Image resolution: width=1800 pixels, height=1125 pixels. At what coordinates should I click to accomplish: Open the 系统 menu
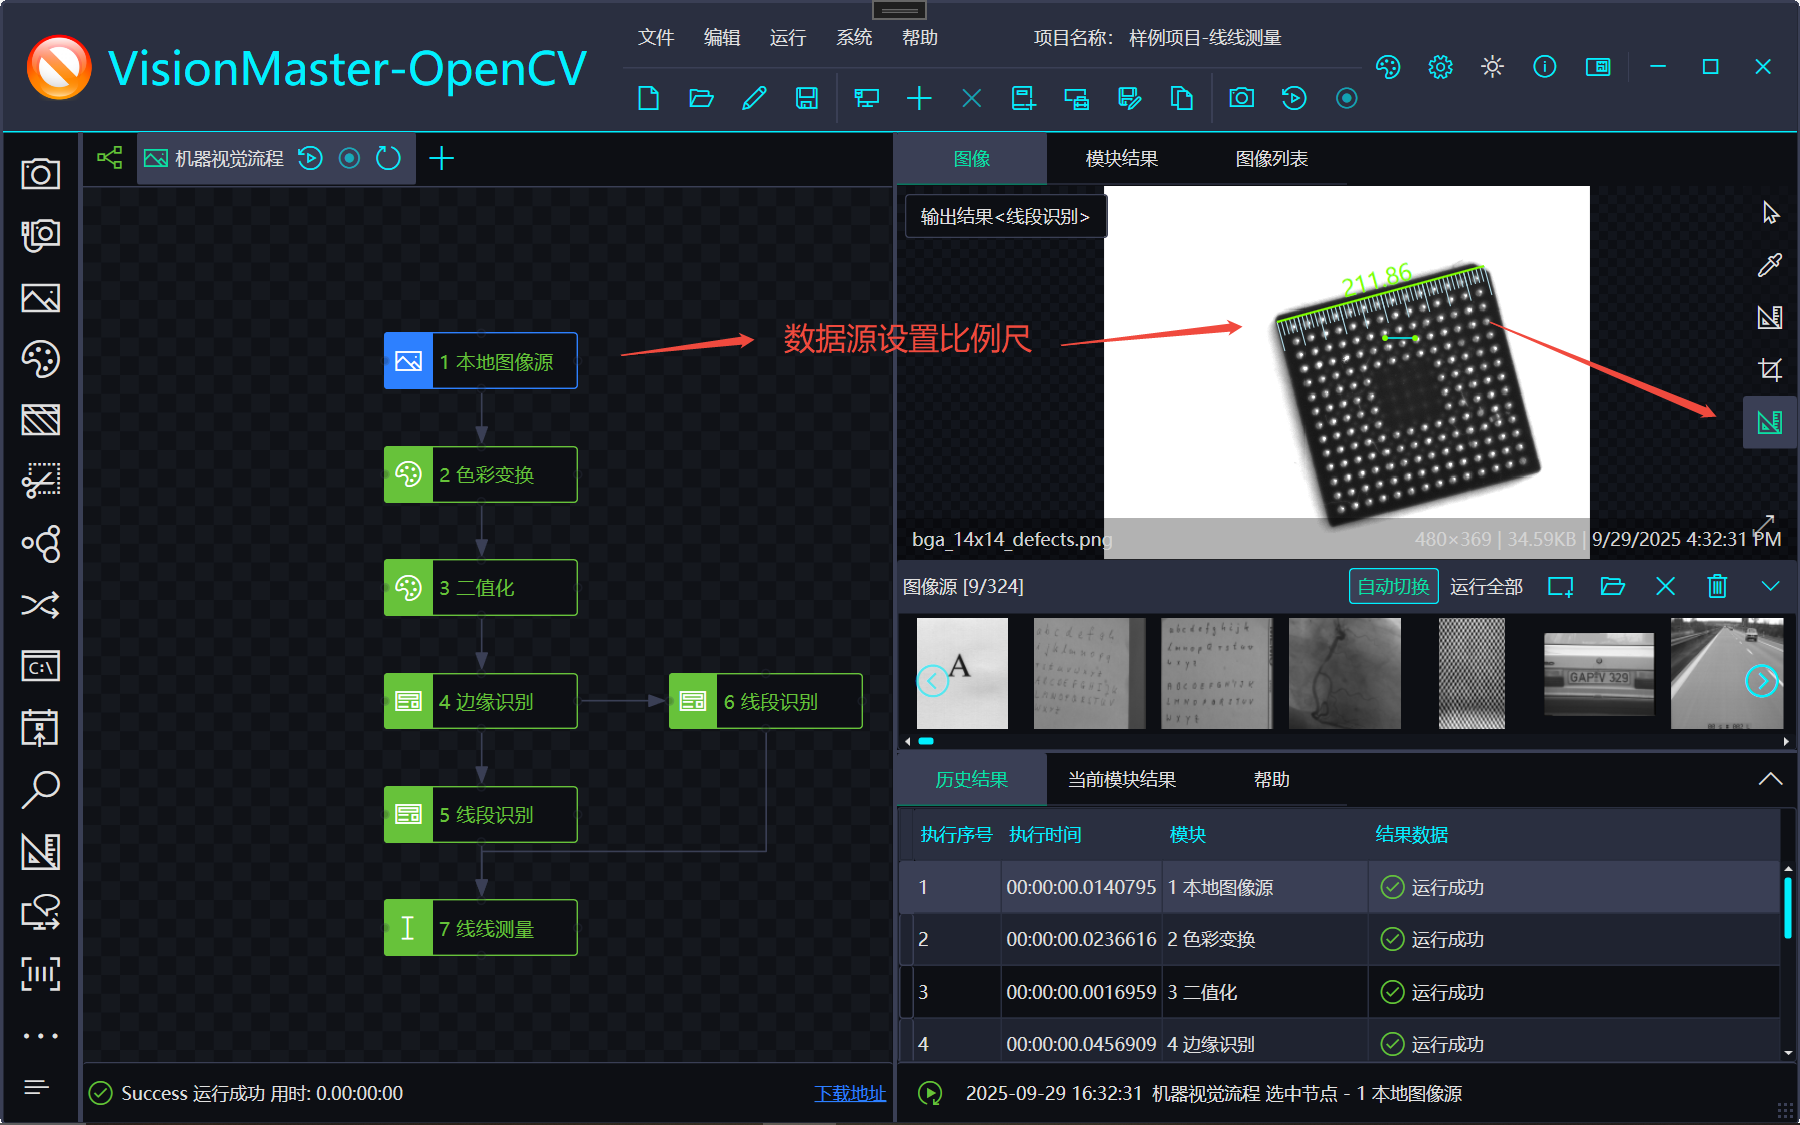pyautogui.click(x=854, y=38)
